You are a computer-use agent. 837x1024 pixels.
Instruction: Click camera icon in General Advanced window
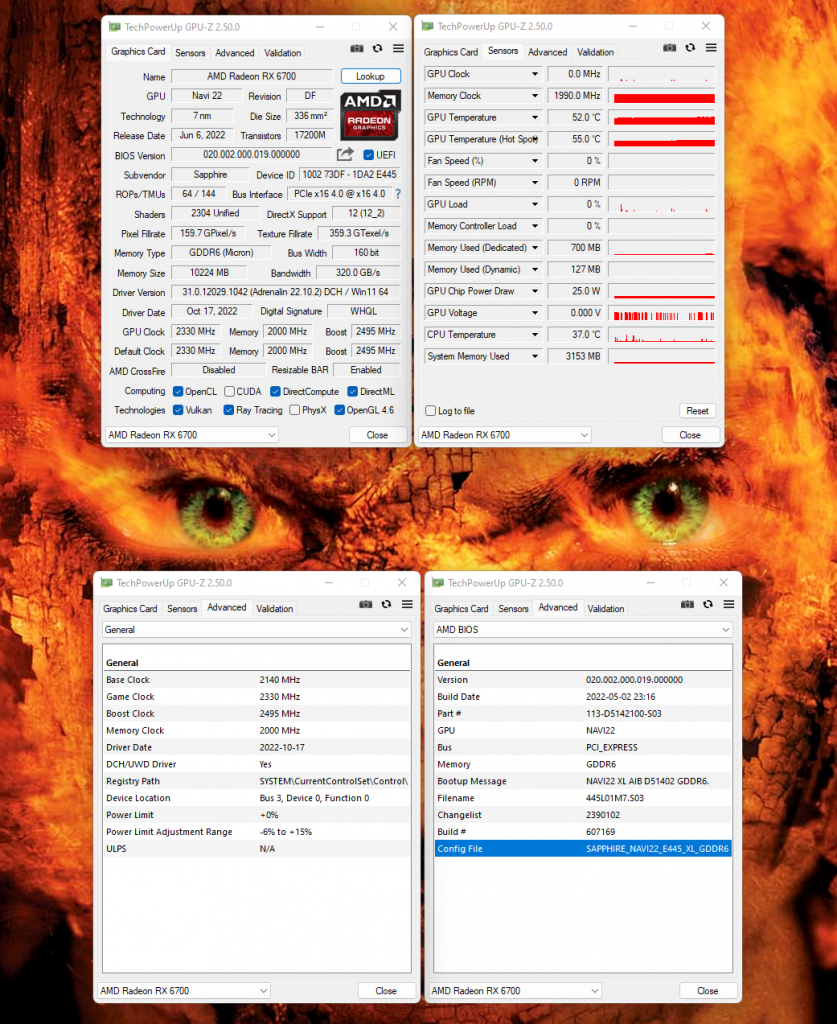click(x=366, y=604)
